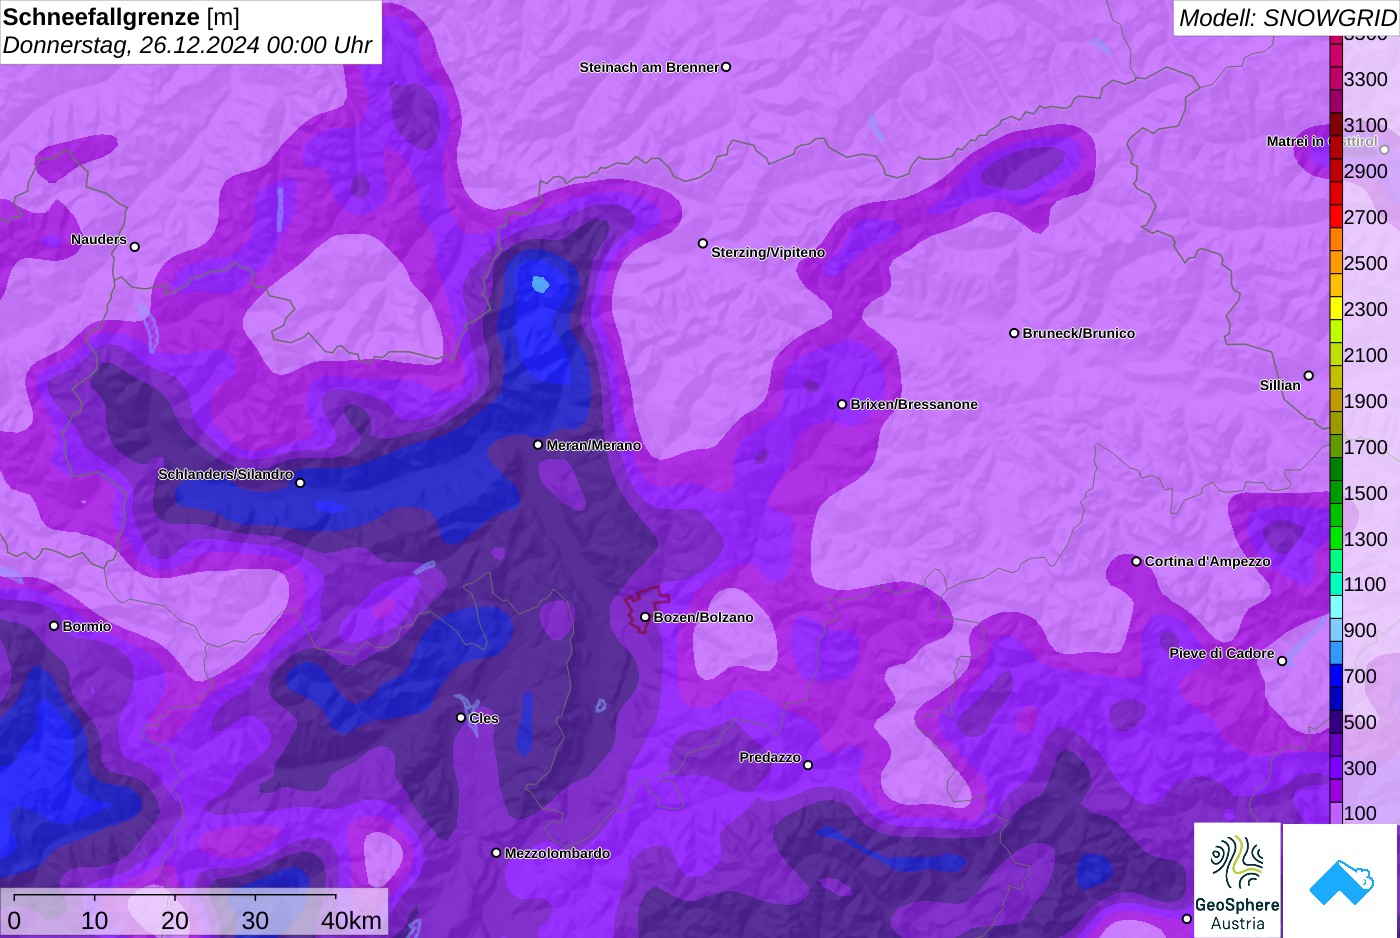This screenshot has height=938, width=1400.
Task: Click the 2100 legend value
Action: click(x=1366, y=355)
